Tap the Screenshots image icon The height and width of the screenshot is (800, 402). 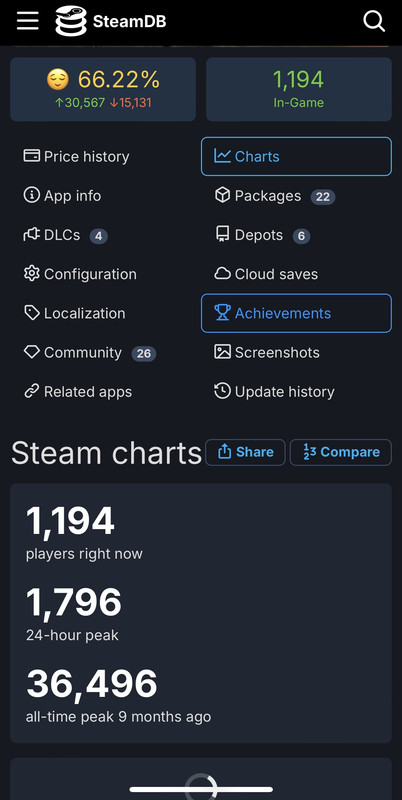pyautogui.click(x=222, y=352)
